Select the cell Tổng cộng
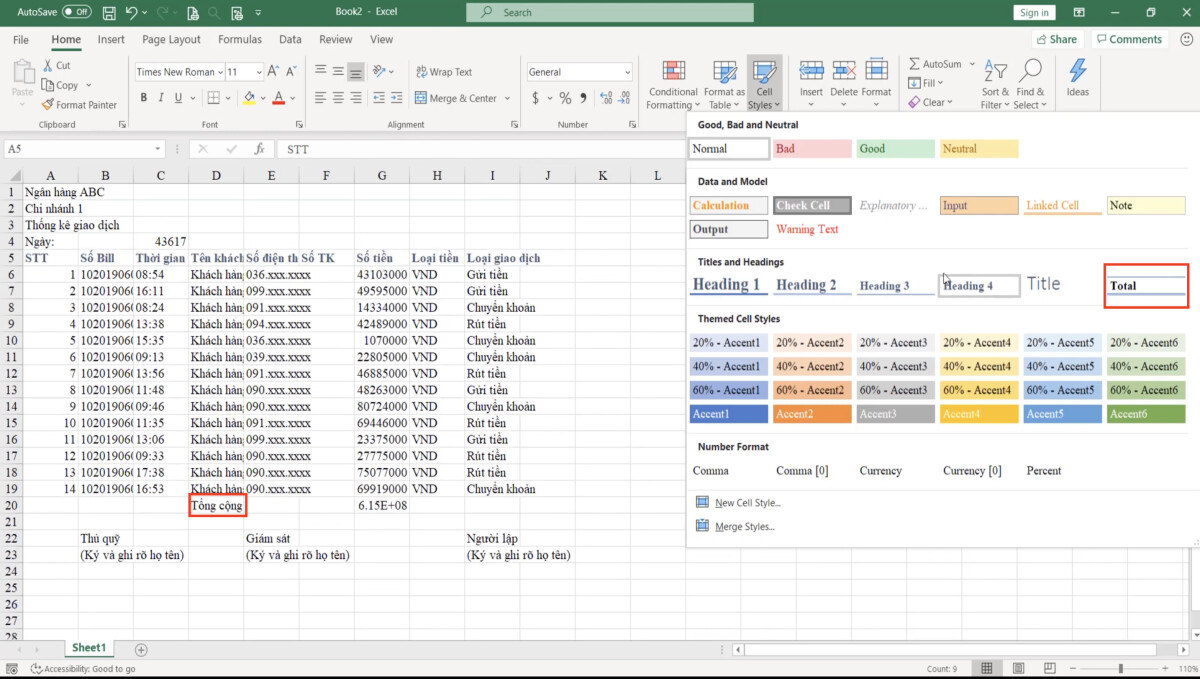Image resolution: width=1200 pixels, height=679 pixels. coord(216,506)
